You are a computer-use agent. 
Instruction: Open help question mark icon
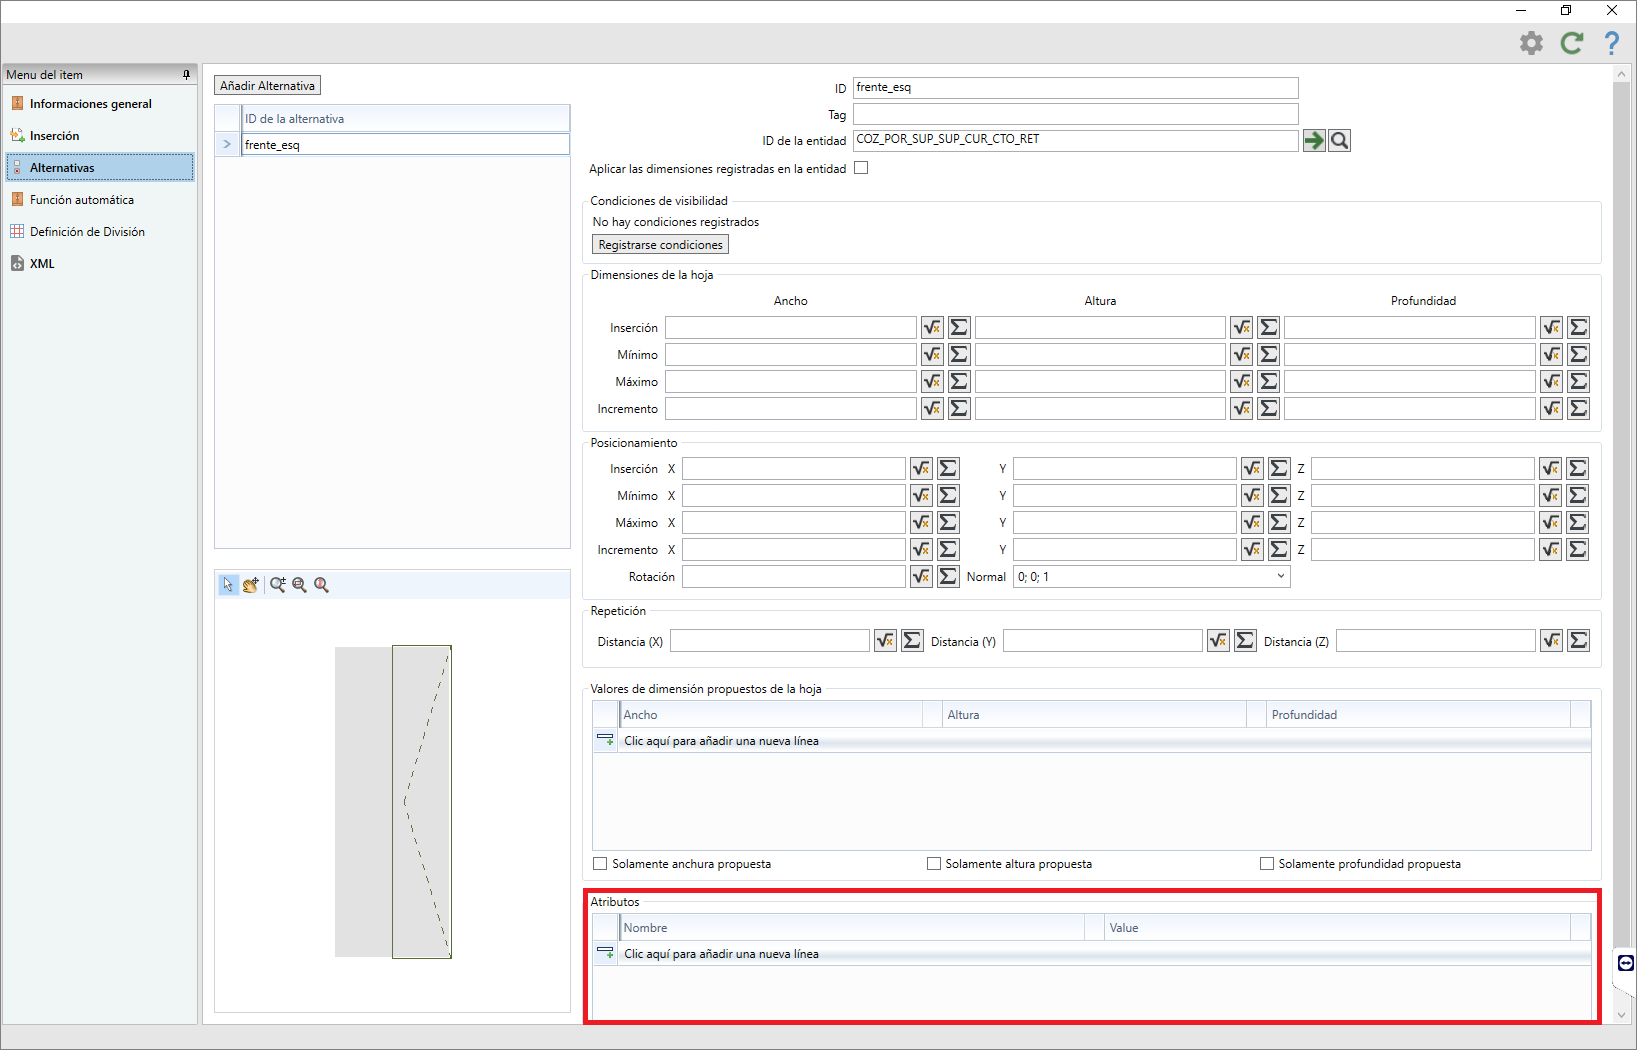click(x=1612, y=43)
